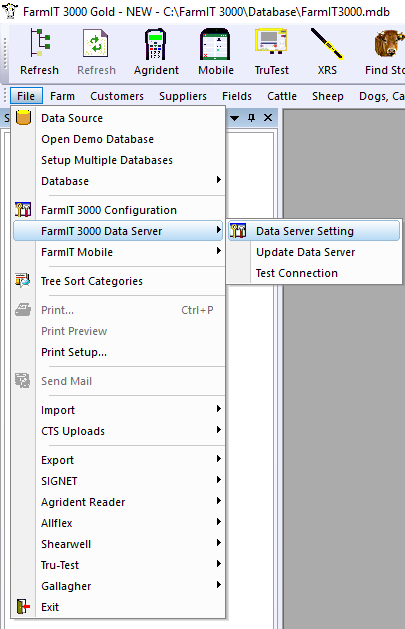The width and height of the screenshot is (405, 629).
Task: Click the Agrident reader toolbar icon
Action: click(156, 44)
